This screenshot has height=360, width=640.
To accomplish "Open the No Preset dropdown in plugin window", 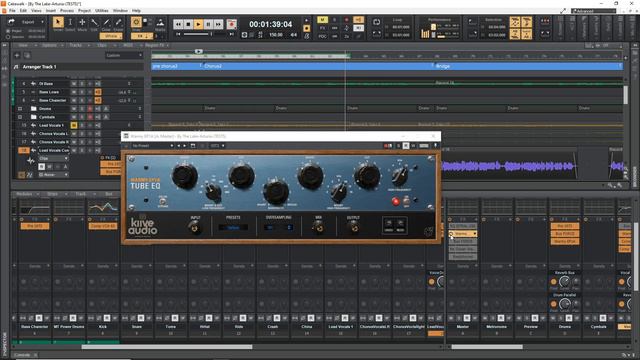I will coord(152,146).
